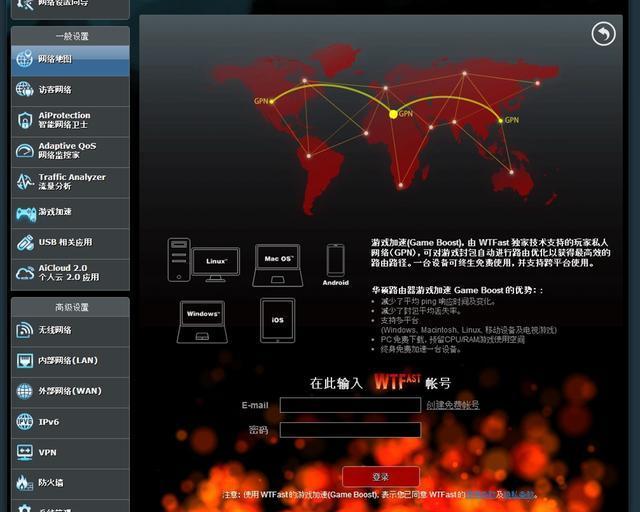The image size is (640, 512).
Task: Open USB 相关应用 page
Action: (x=70, y=243)
